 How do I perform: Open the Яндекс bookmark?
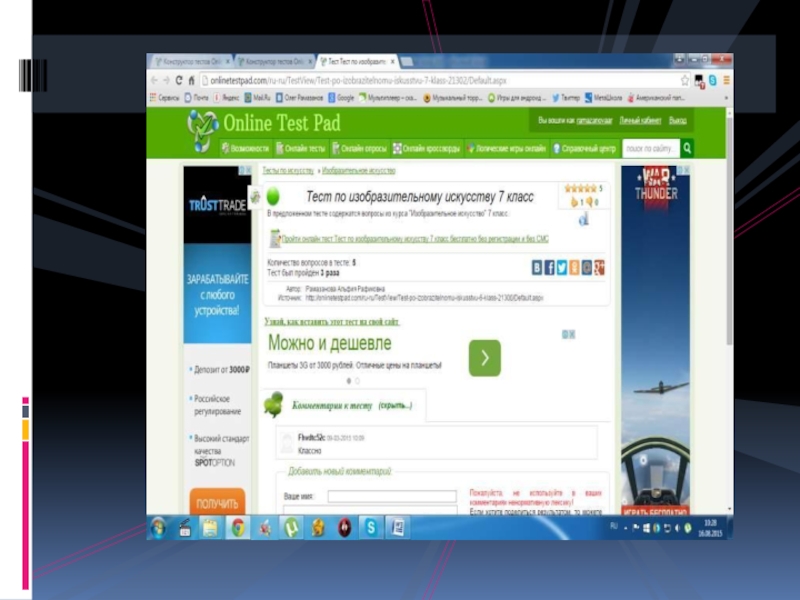point(227,97)
